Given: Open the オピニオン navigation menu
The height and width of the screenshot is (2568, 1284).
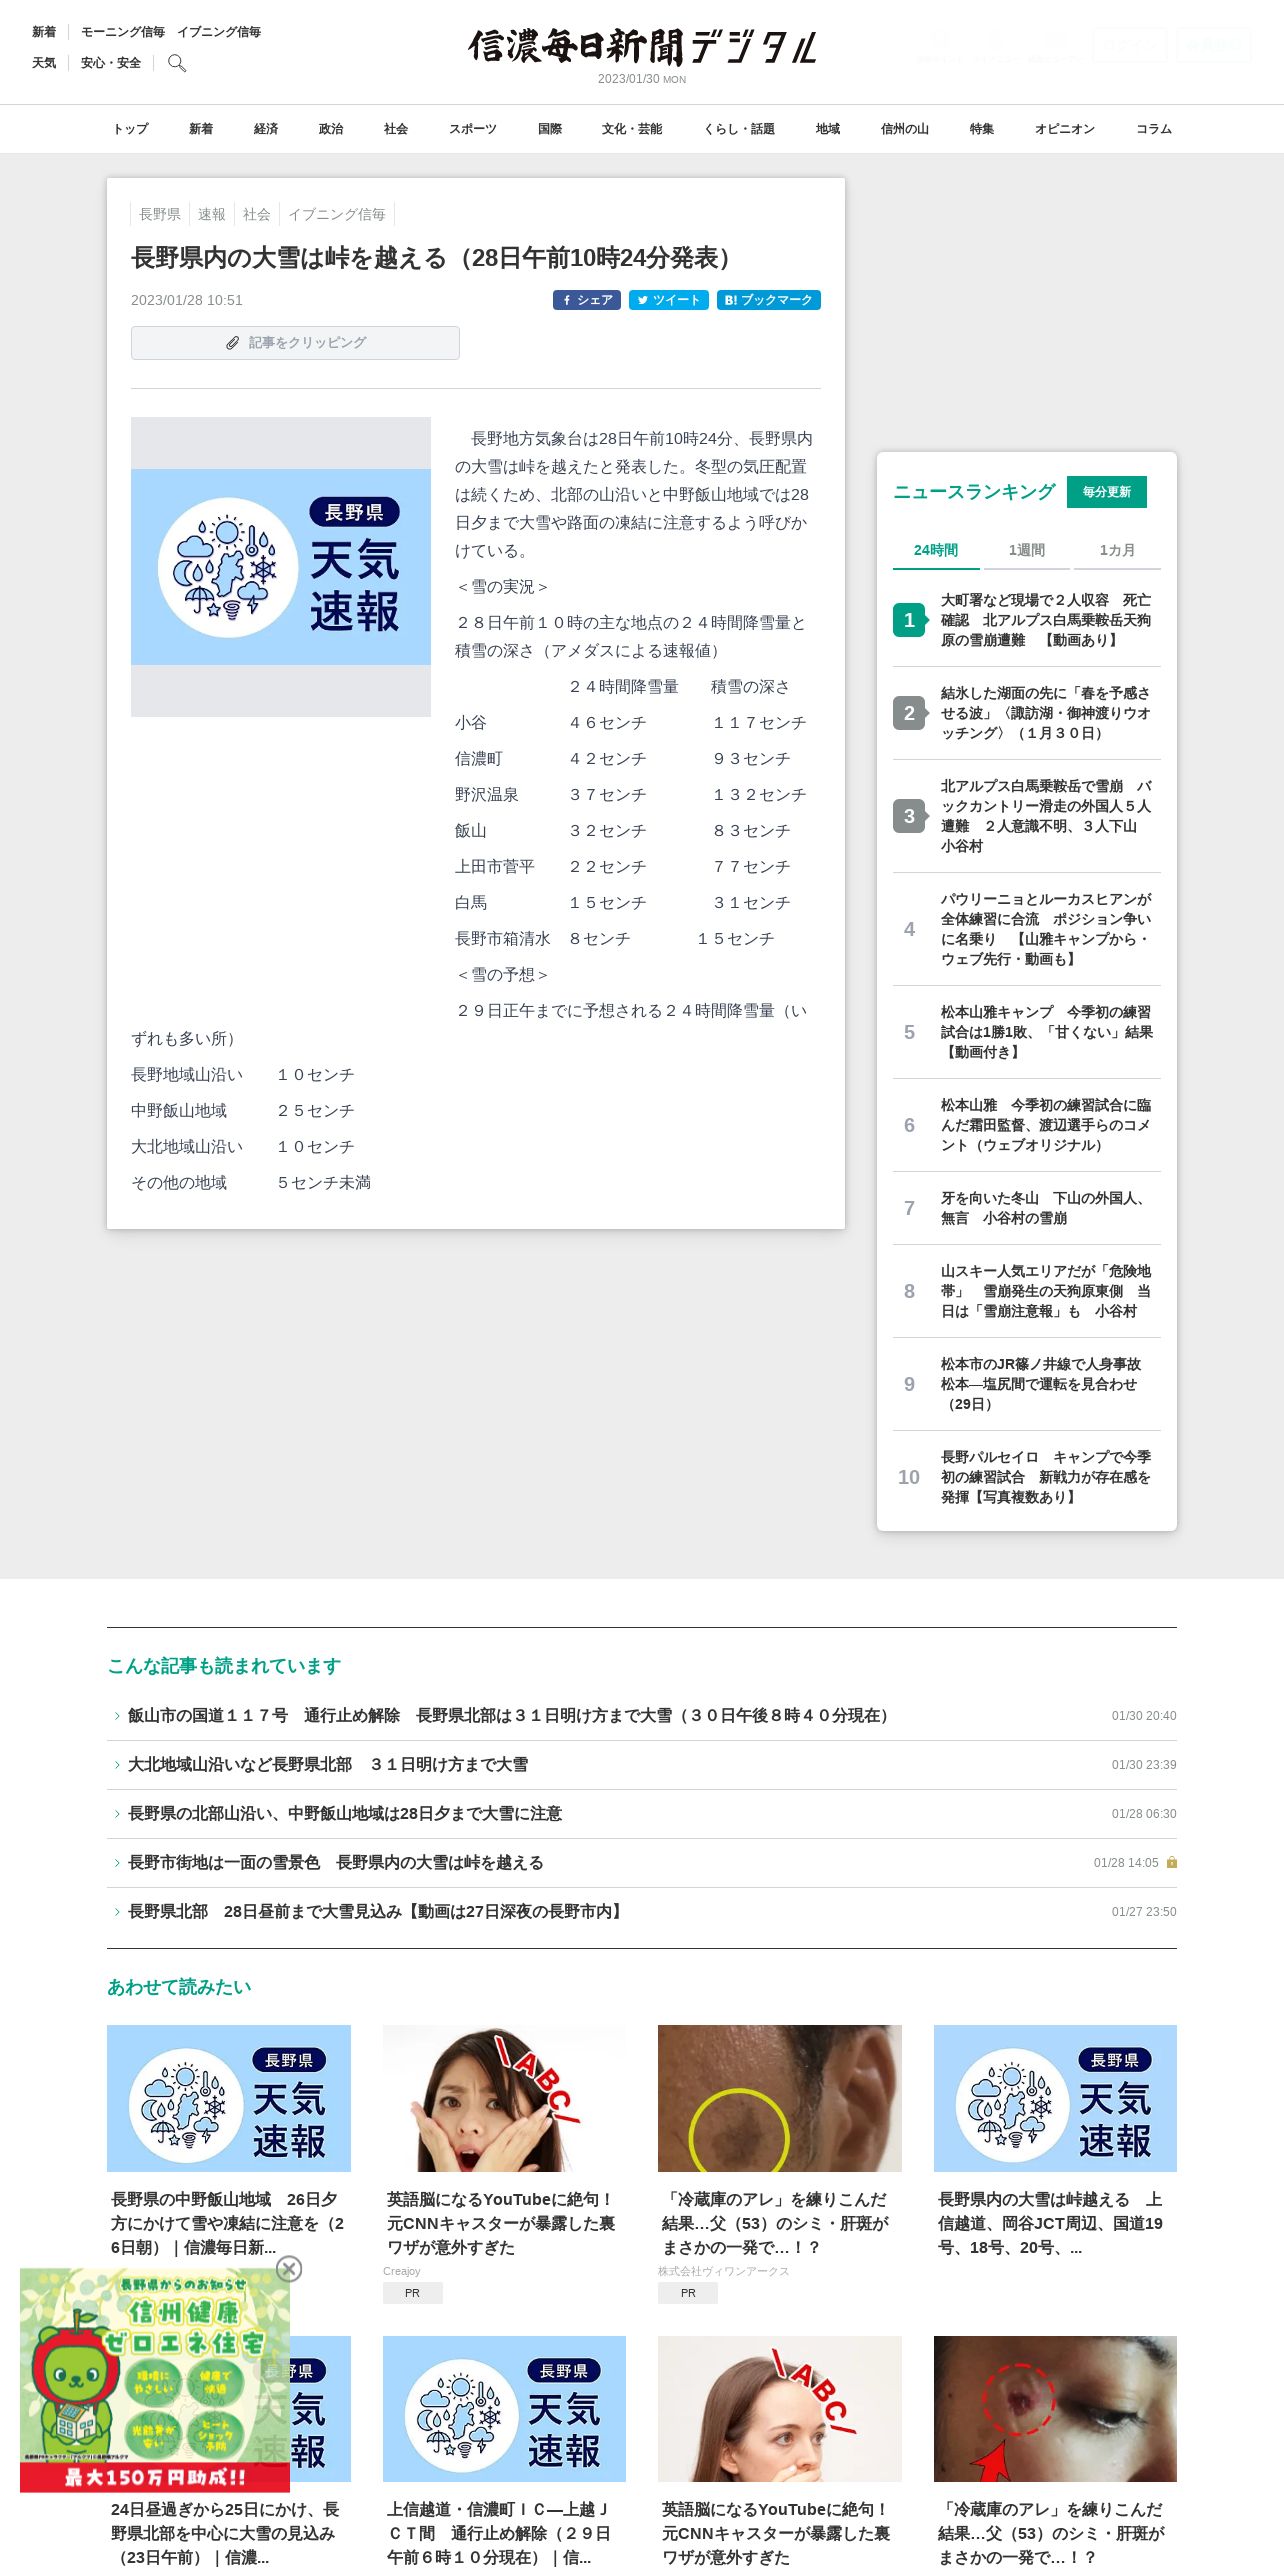Looking at the screenshot, I should pos(1065,129).
